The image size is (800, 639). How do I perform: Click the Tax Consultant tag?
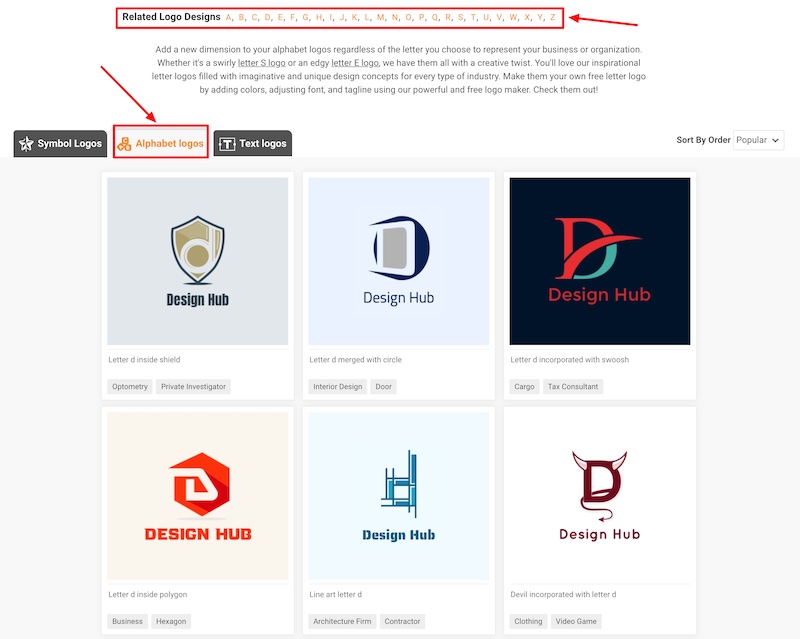point(573,386)
